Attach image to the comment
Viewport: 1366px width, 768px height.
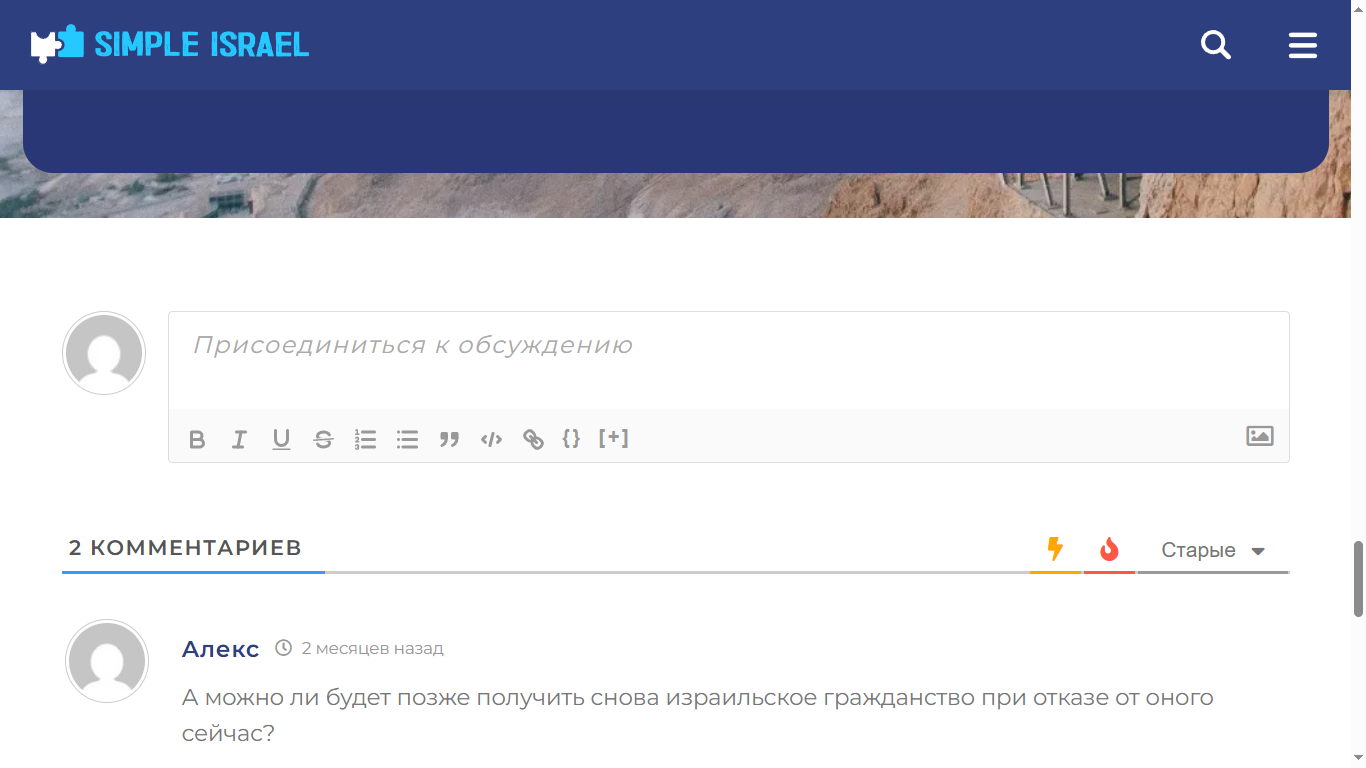pos(1259,436)
